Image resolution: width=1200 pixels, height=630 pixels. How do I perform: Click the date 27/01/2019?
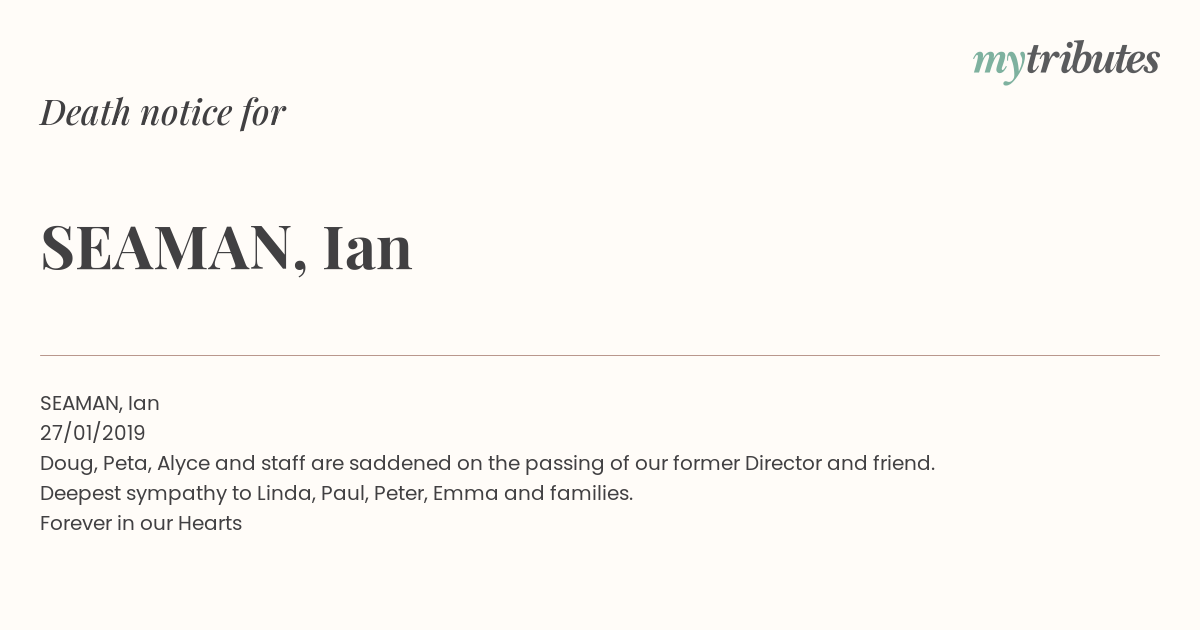[93, 433]
